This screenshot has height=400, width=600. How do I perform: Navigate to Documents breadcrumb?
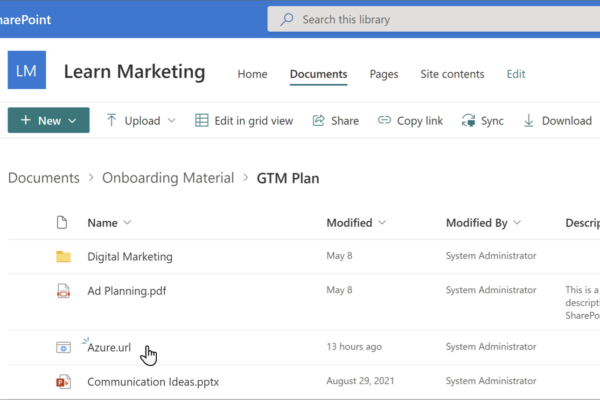(44, 178)
